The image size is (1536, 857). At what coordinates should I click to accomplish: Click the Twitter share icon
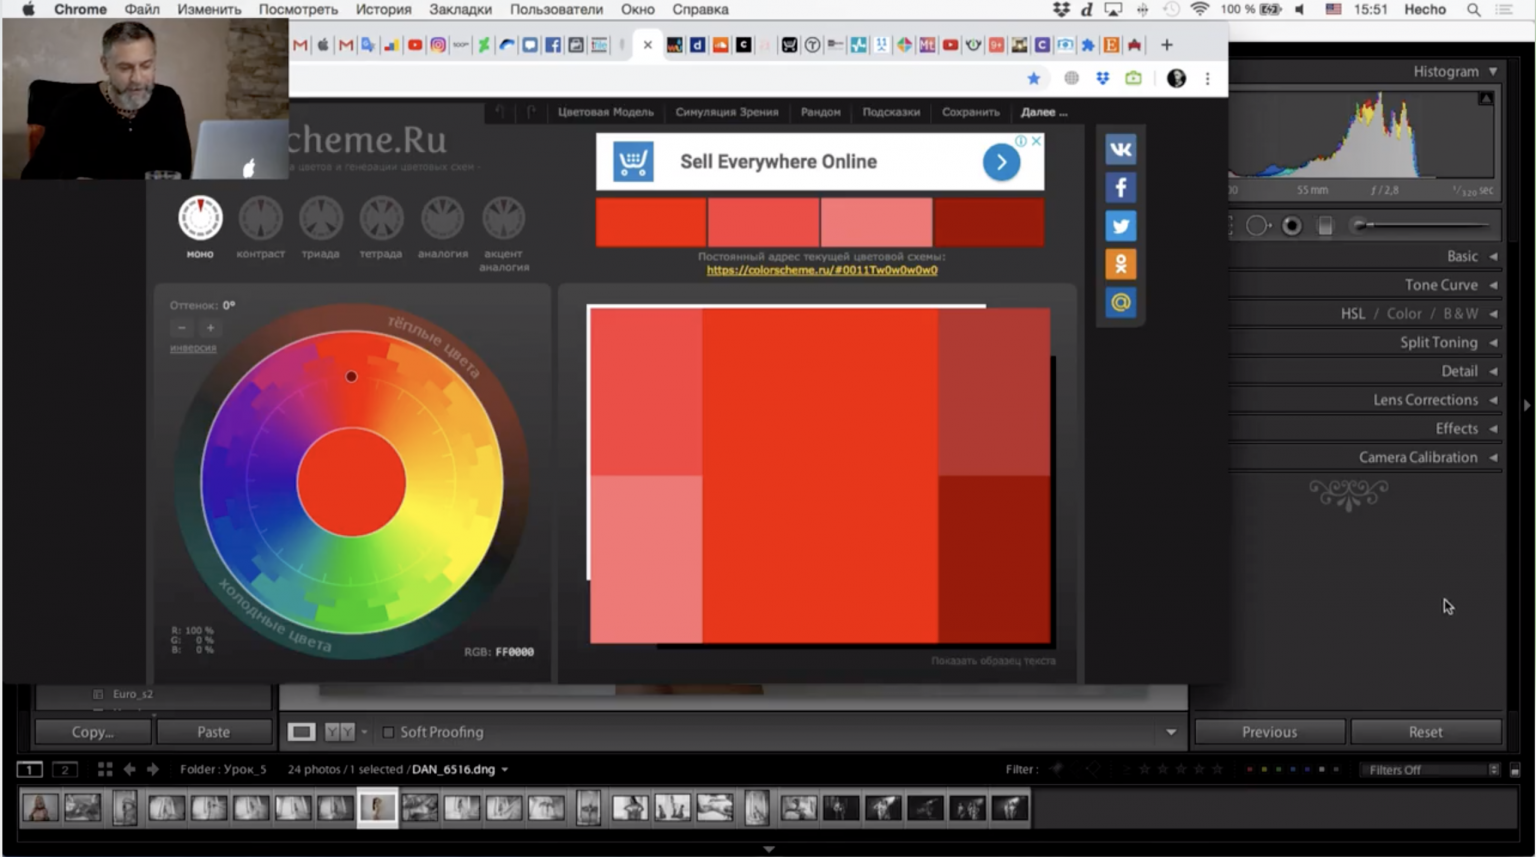point(1120,226)
